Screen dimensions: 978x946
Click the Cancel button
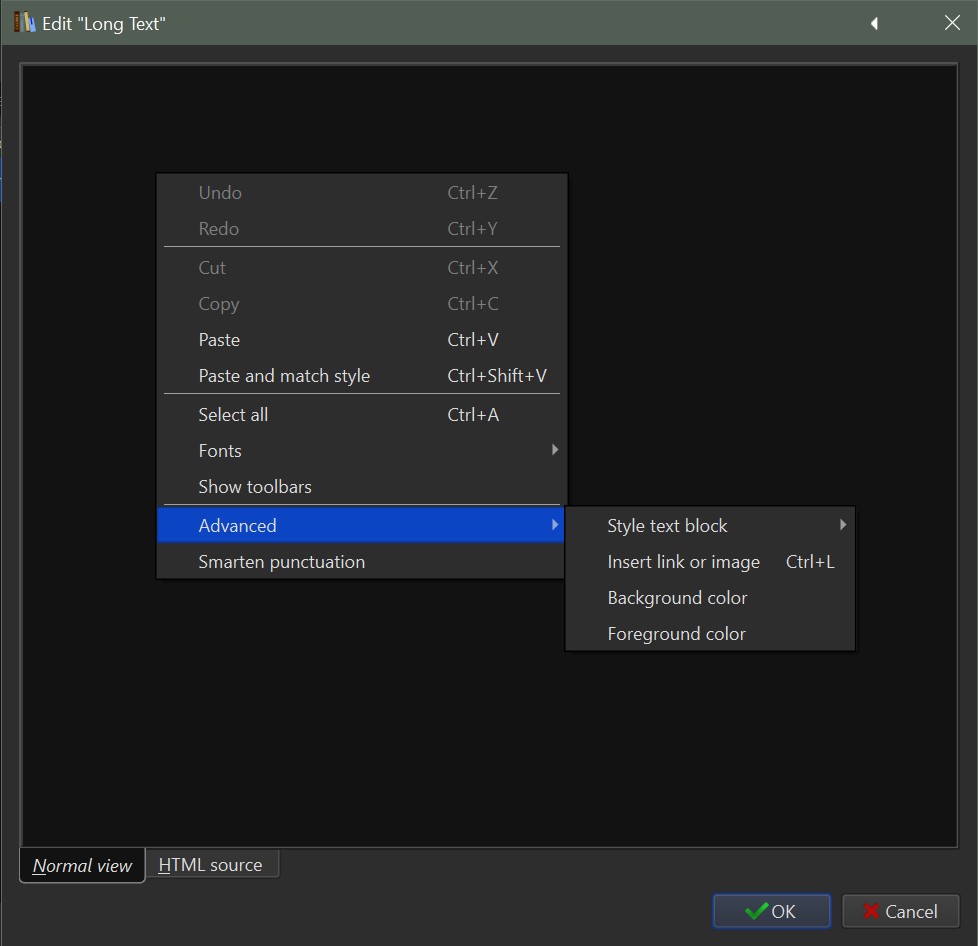900,911
